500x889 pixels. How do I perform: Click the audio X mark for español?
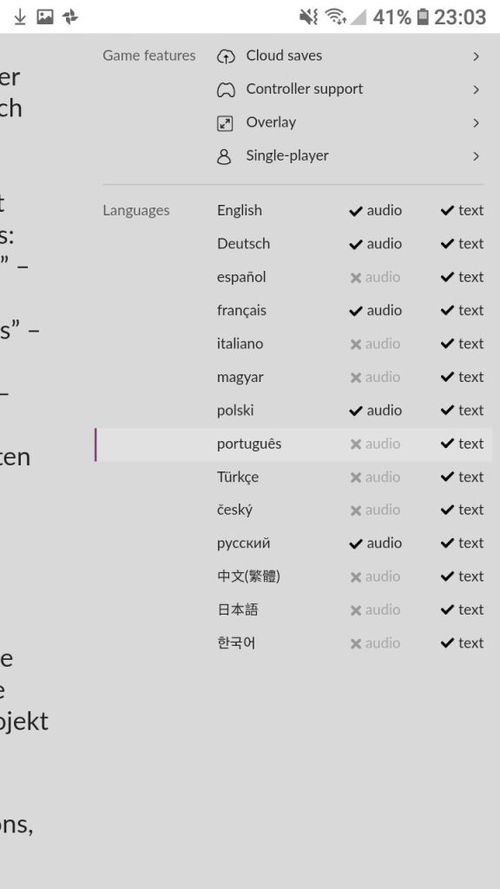[355, 278]
